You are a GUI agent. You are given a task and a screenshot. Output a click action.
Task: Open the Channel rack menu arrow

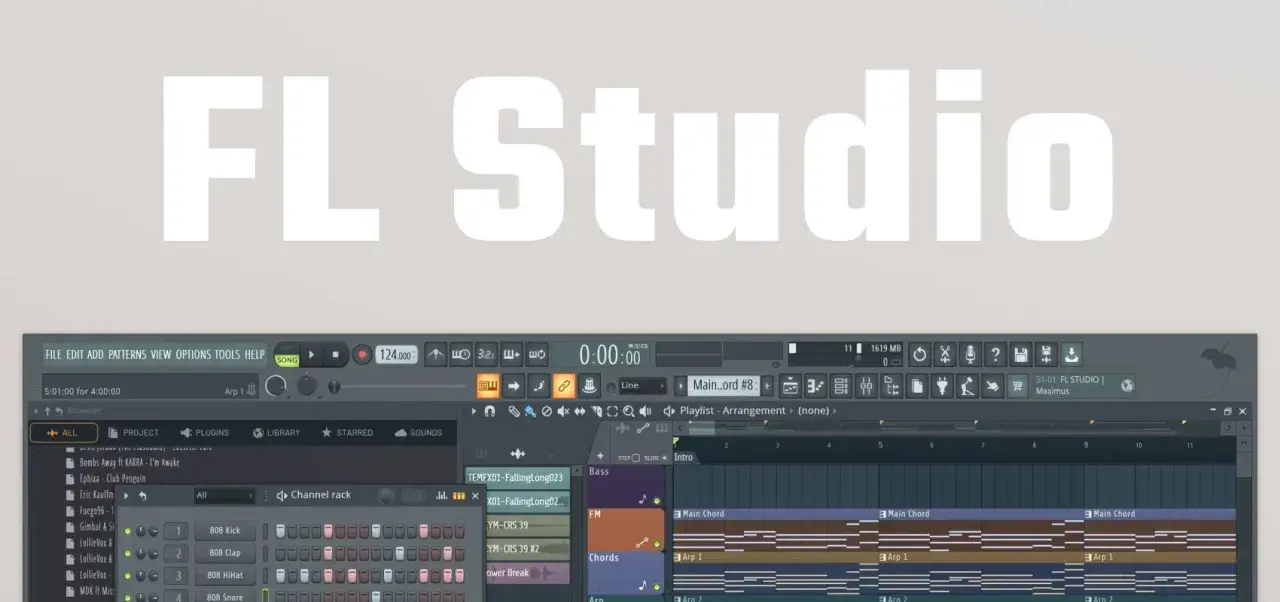click(126, 495)
